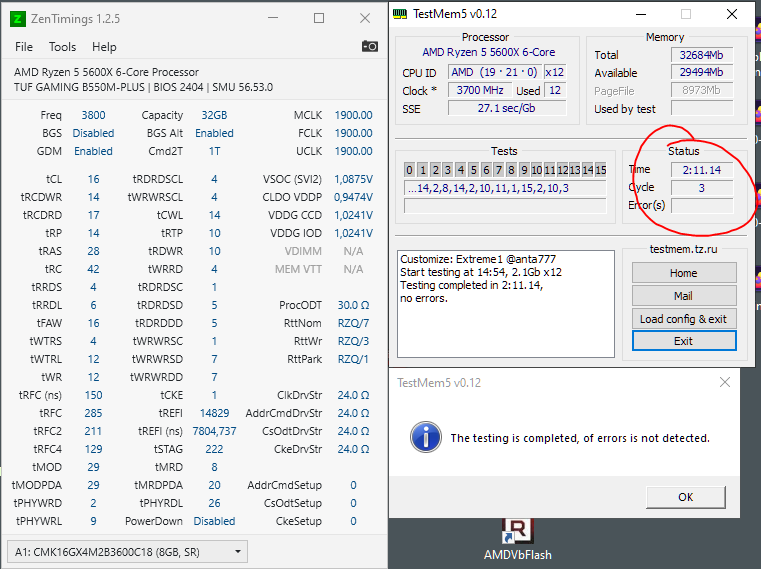Viewport: 761px width, 569px height.
Task: Click the Exit button in TestMem5
Action: tap(684, 341)
